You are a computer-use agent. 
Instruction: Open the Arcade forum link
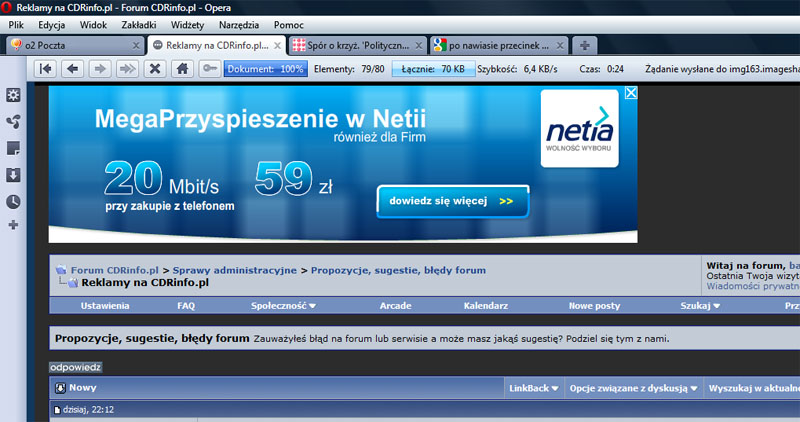pos(395,306)
